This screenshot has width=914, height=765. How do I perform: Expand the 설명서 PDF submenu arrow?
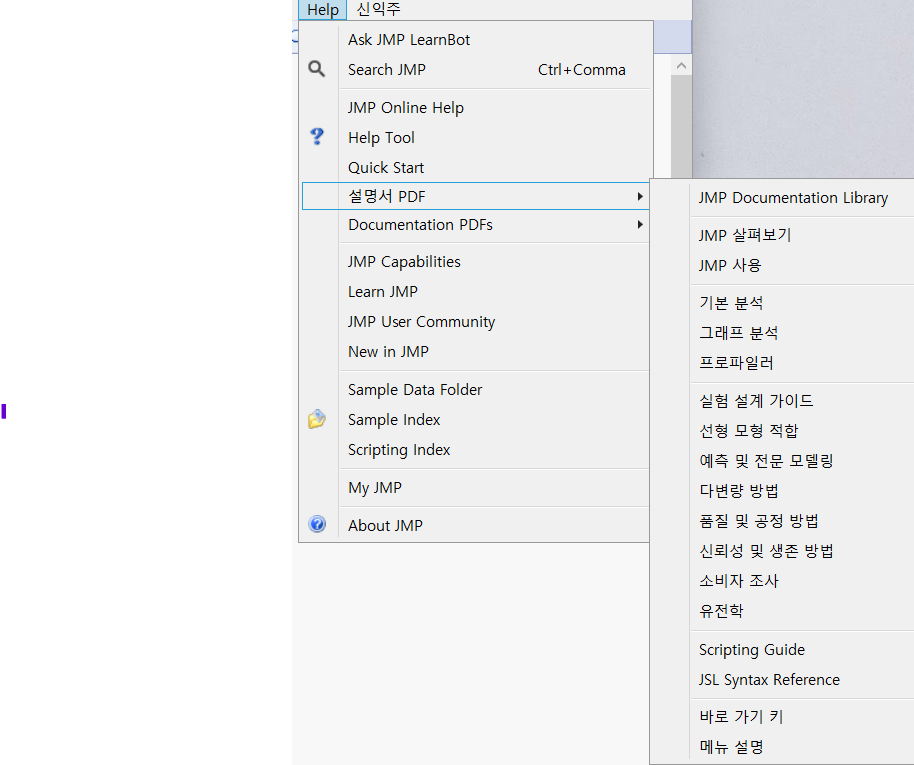tap(640, 196)
